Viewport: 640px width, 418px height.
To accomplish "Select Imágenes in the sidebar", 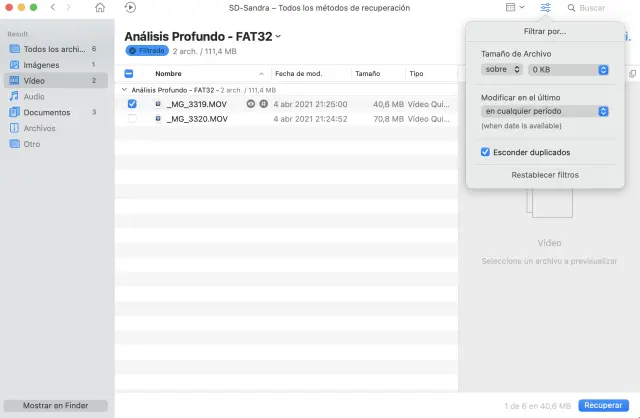I will (42, 64).
